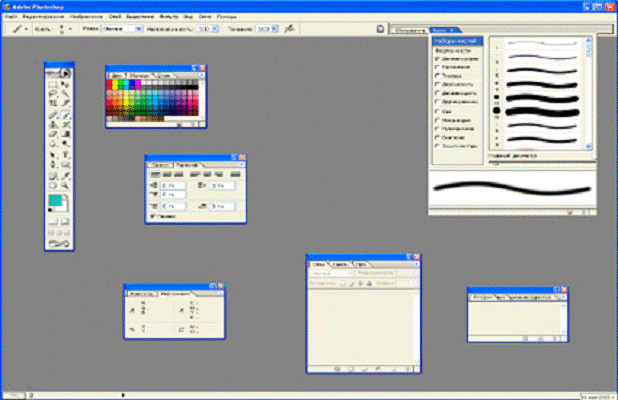Pick the Eraser tool in toolbox
The width and height of the screenshot is (618, 400).
pos(53,134)
